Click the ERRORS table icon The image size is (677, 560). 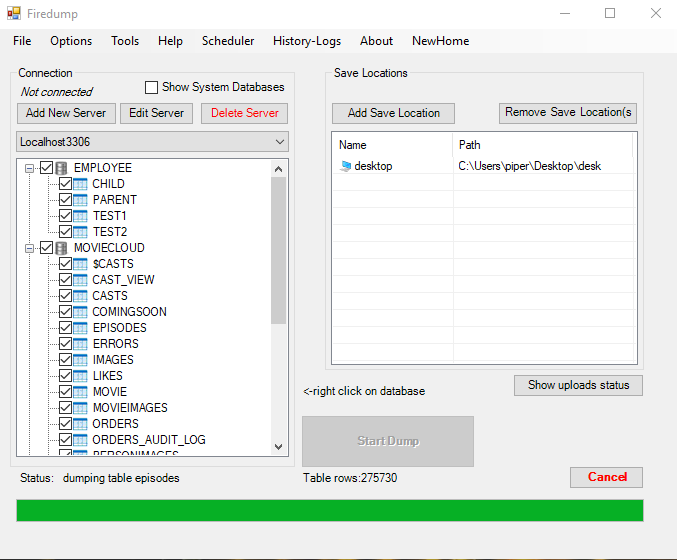coord(80,344)
